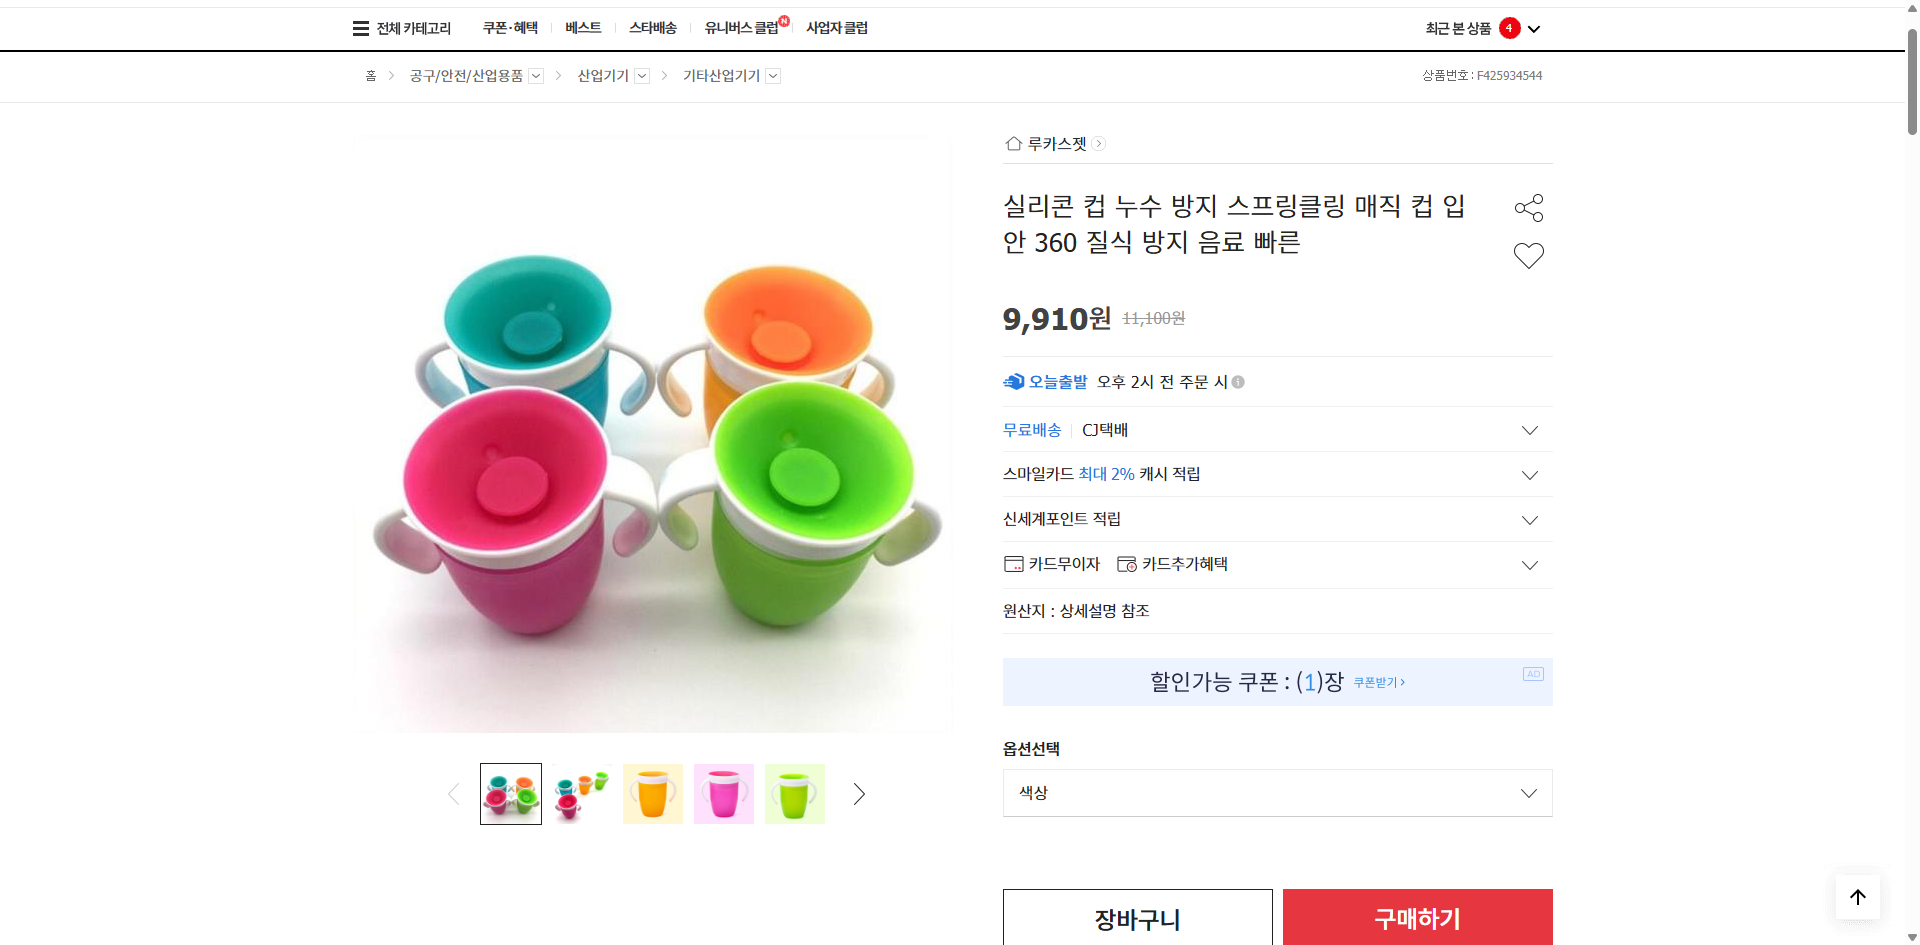Image resolution: width=1920 pixels, height=945 pixels.
Task: Toggle the heart to wishlist this product
Action: (1528, 255)
